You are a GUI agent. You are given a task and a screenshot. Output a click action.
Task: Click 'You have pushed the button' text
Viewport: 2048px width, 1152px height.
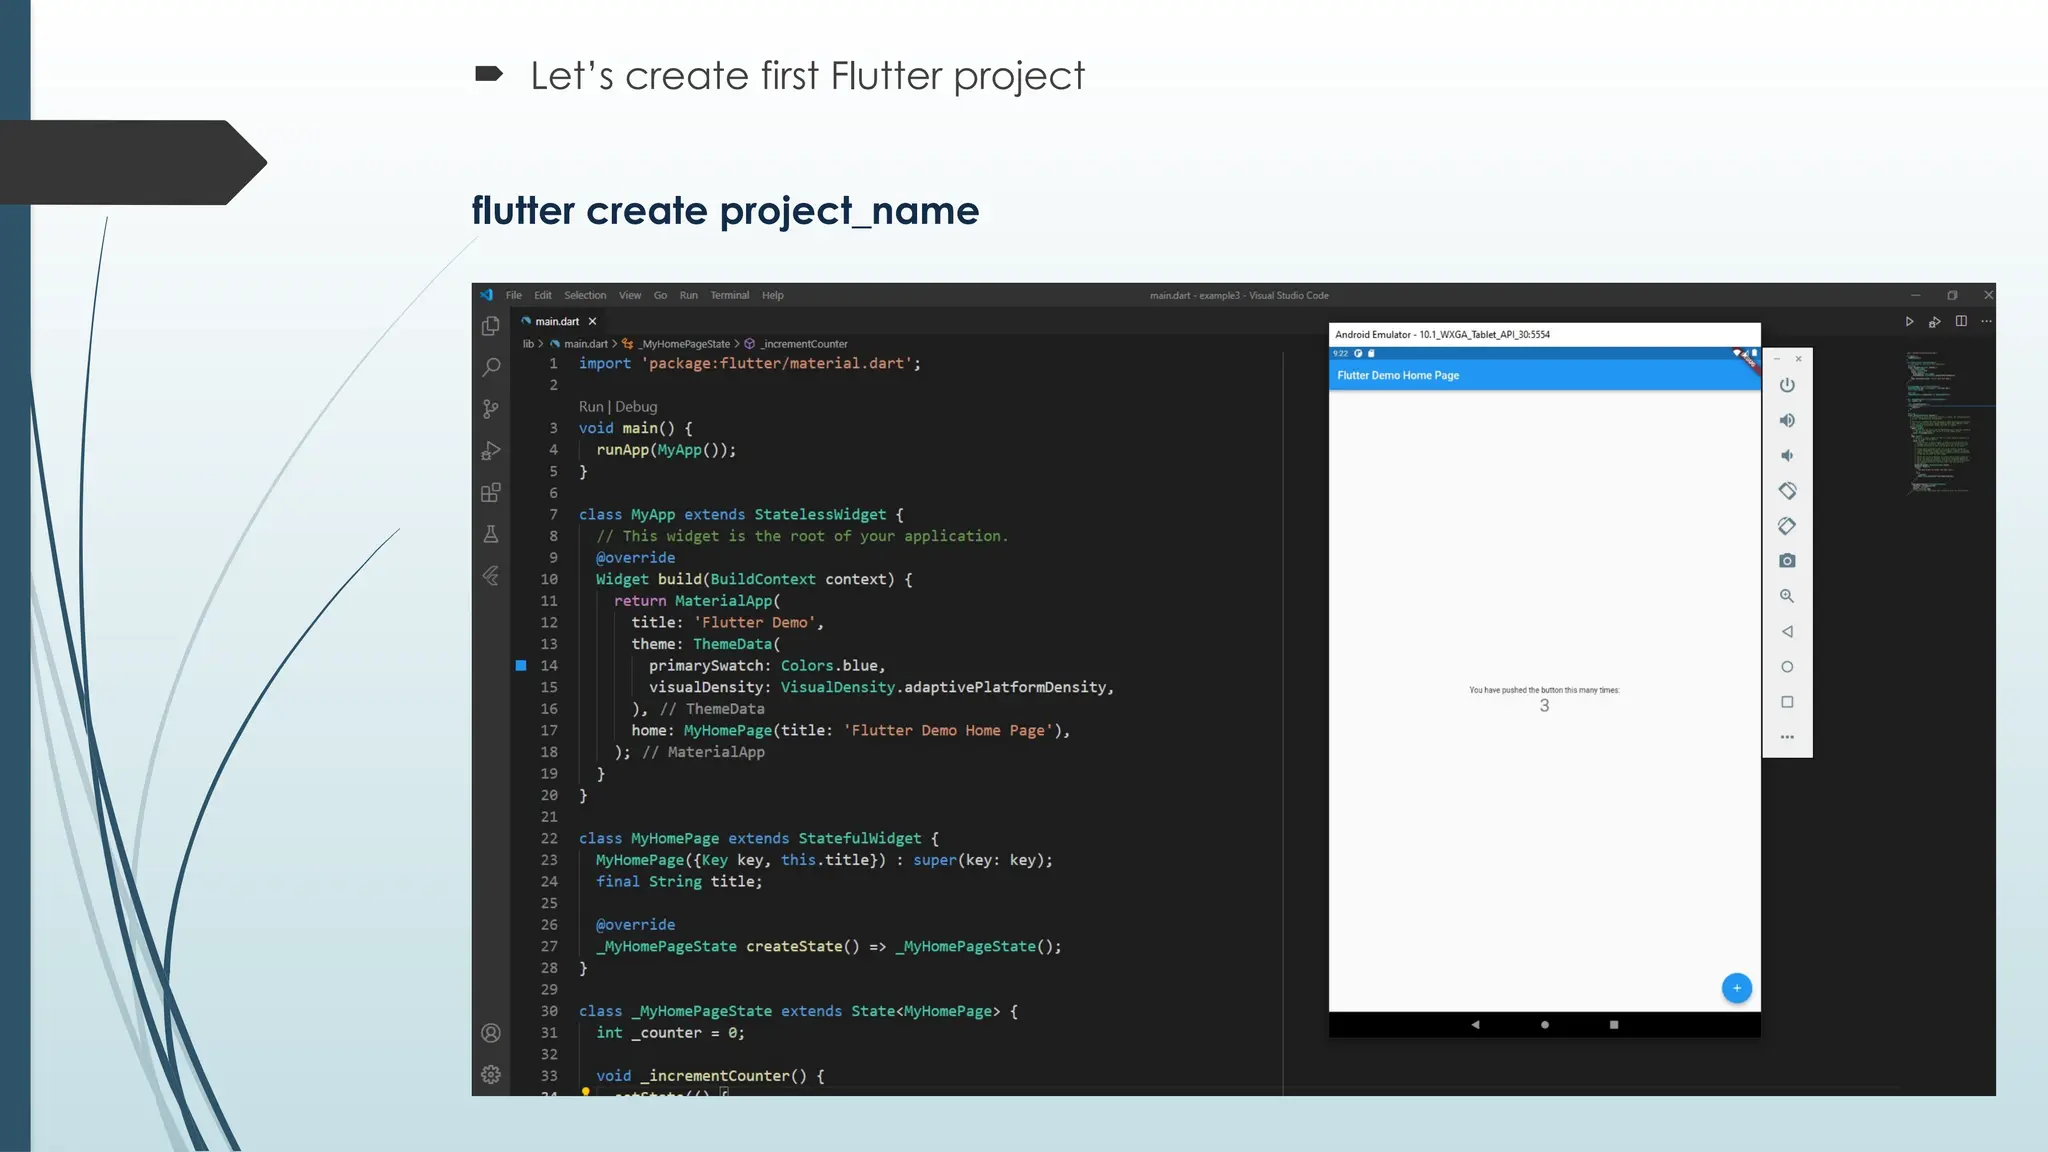[1544, 690]
